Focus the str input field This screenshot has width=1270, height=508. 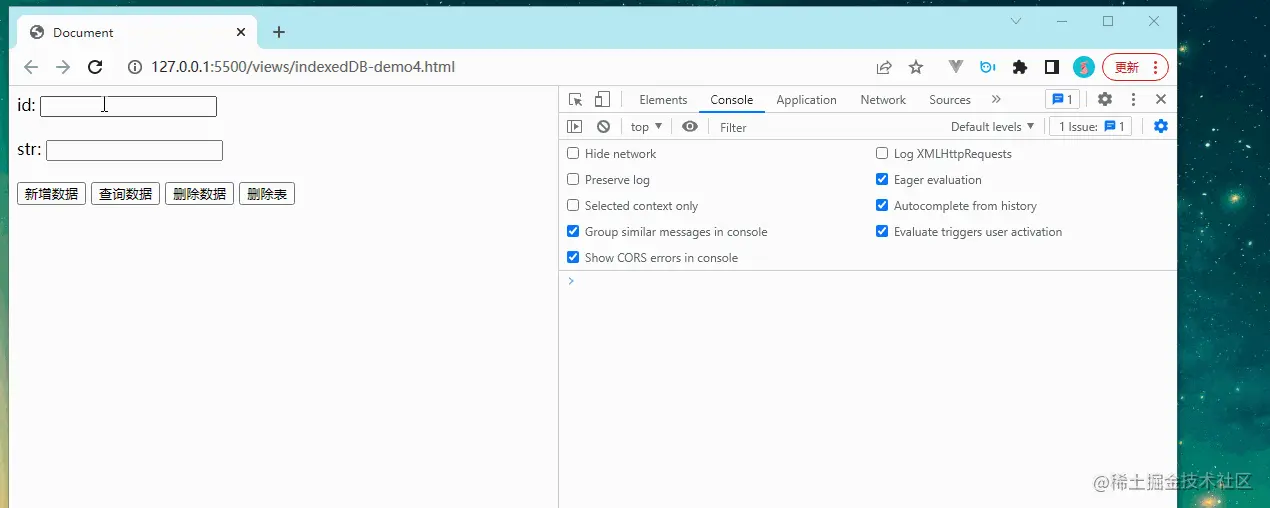coord(134,150)
